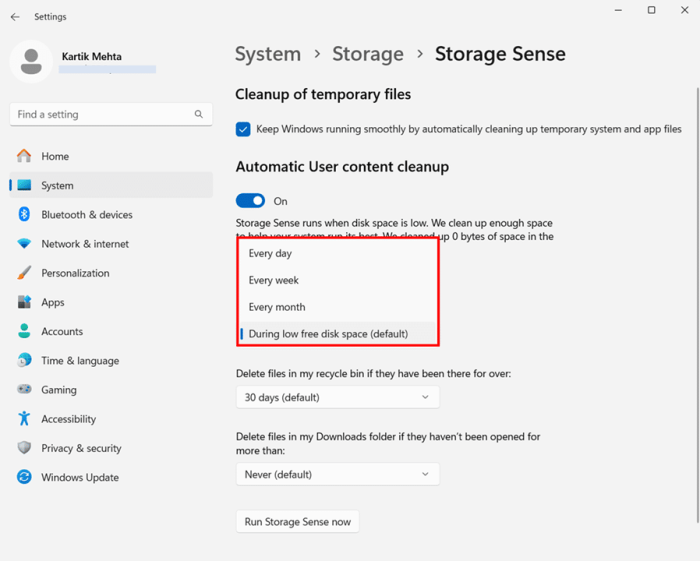
Task: Click the vertical scrollbar on right
Action: (697, 304)
